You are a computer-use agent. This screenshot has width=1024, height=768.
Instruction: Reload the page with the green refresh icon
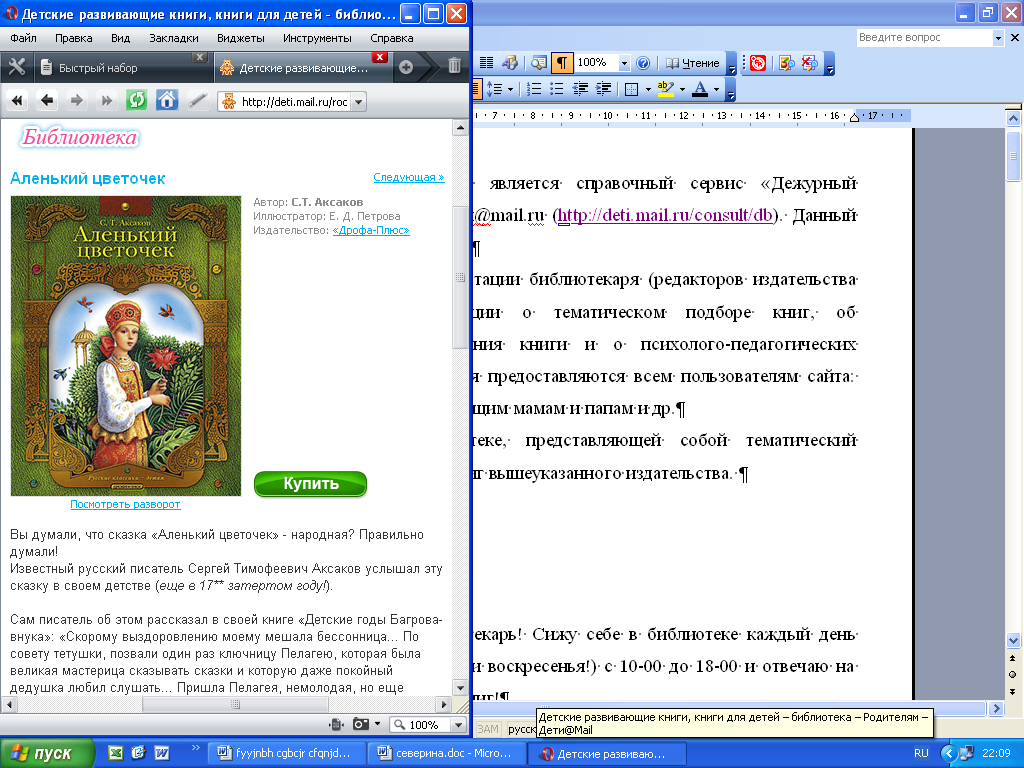[136, 101]
